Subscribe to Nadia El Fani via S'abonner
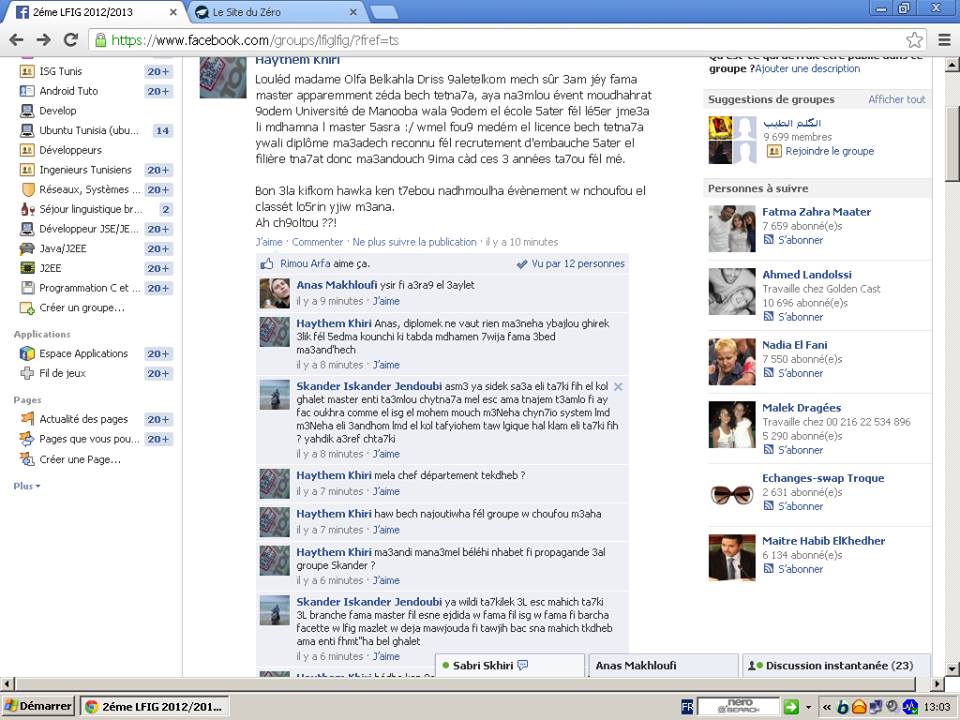The width and height of the screenshot is (960, 720). tap(800, 373)
